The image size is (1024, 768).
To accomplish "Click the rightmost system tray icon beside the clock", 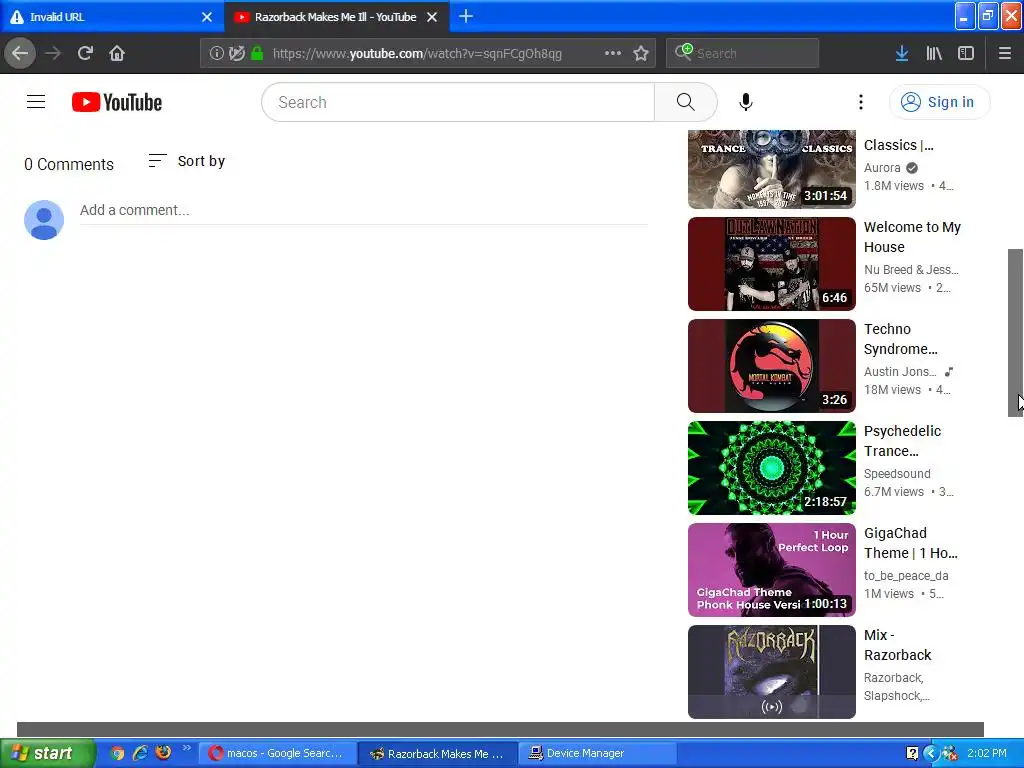I will (950, 753).
